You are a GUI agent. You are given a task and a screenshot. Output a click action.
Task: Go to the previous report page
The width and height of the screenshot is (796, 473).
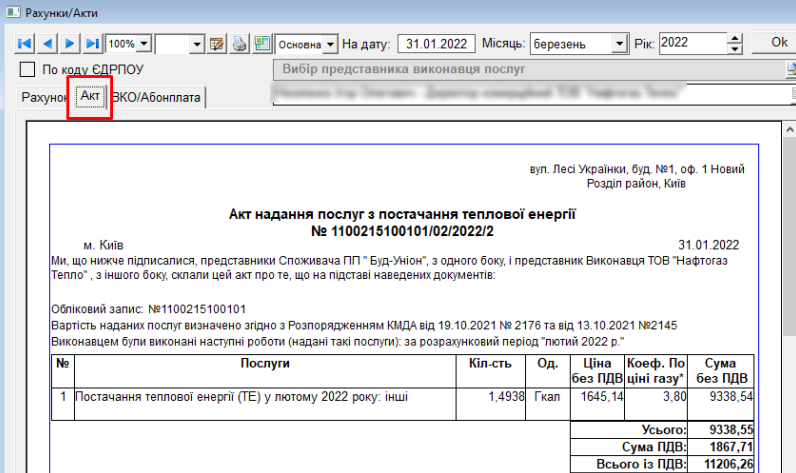48,44
